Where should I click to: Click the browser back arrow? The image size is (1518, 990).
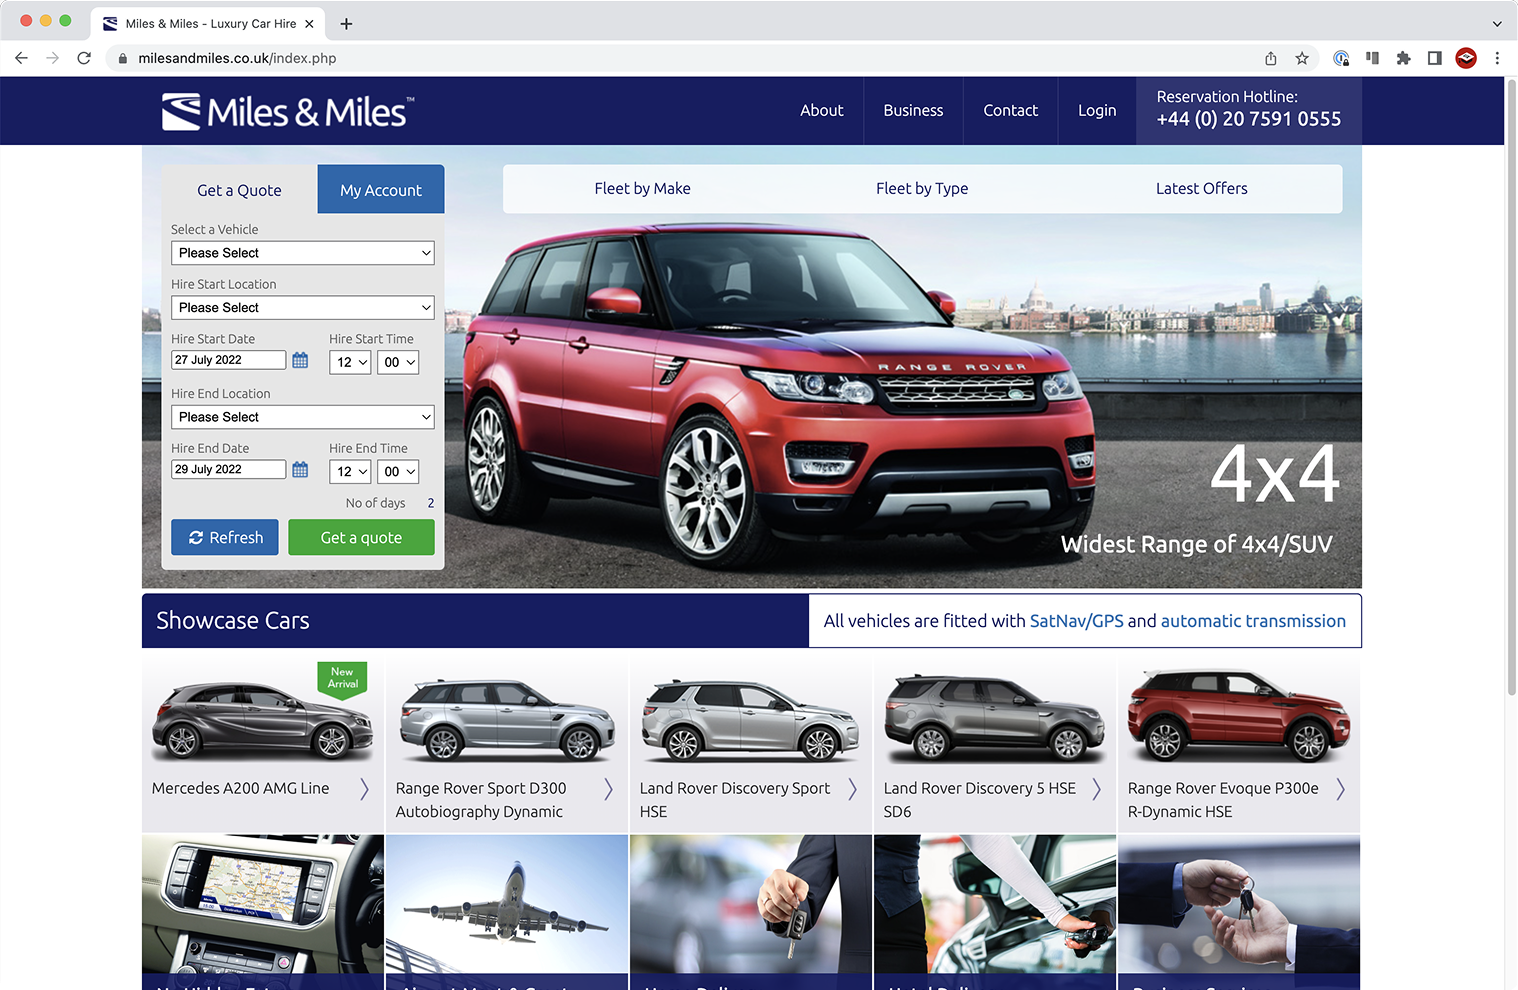click(x=21, y=58)
